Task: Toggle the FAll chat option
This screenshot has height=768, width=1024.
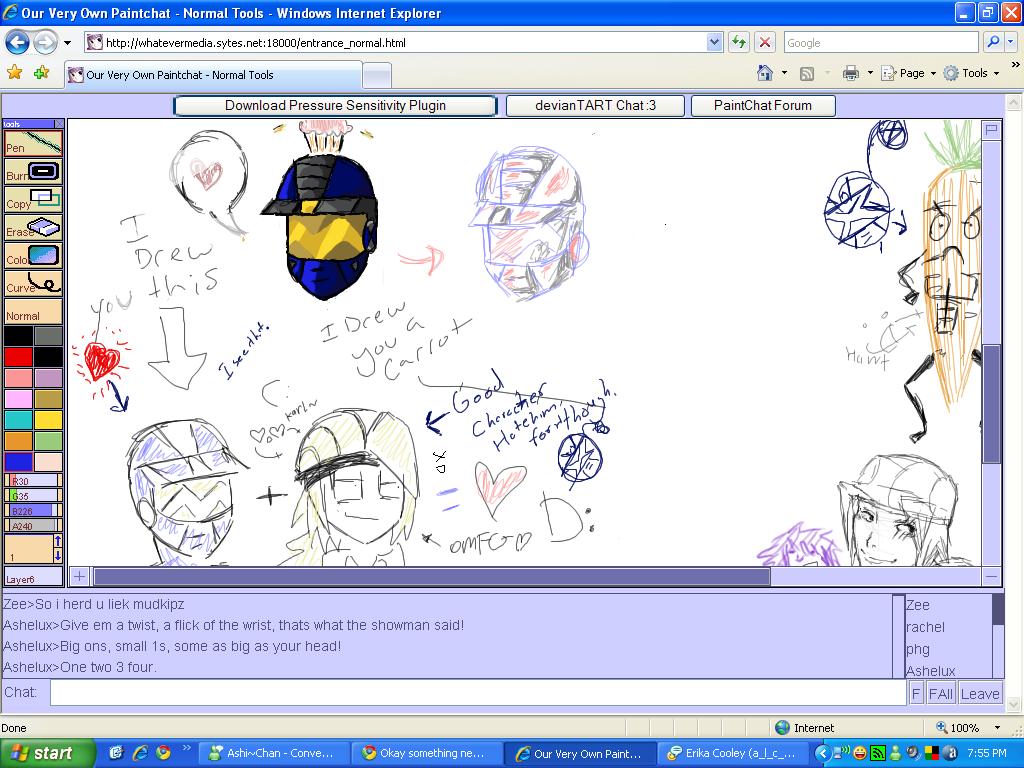Action: point(940,692)
